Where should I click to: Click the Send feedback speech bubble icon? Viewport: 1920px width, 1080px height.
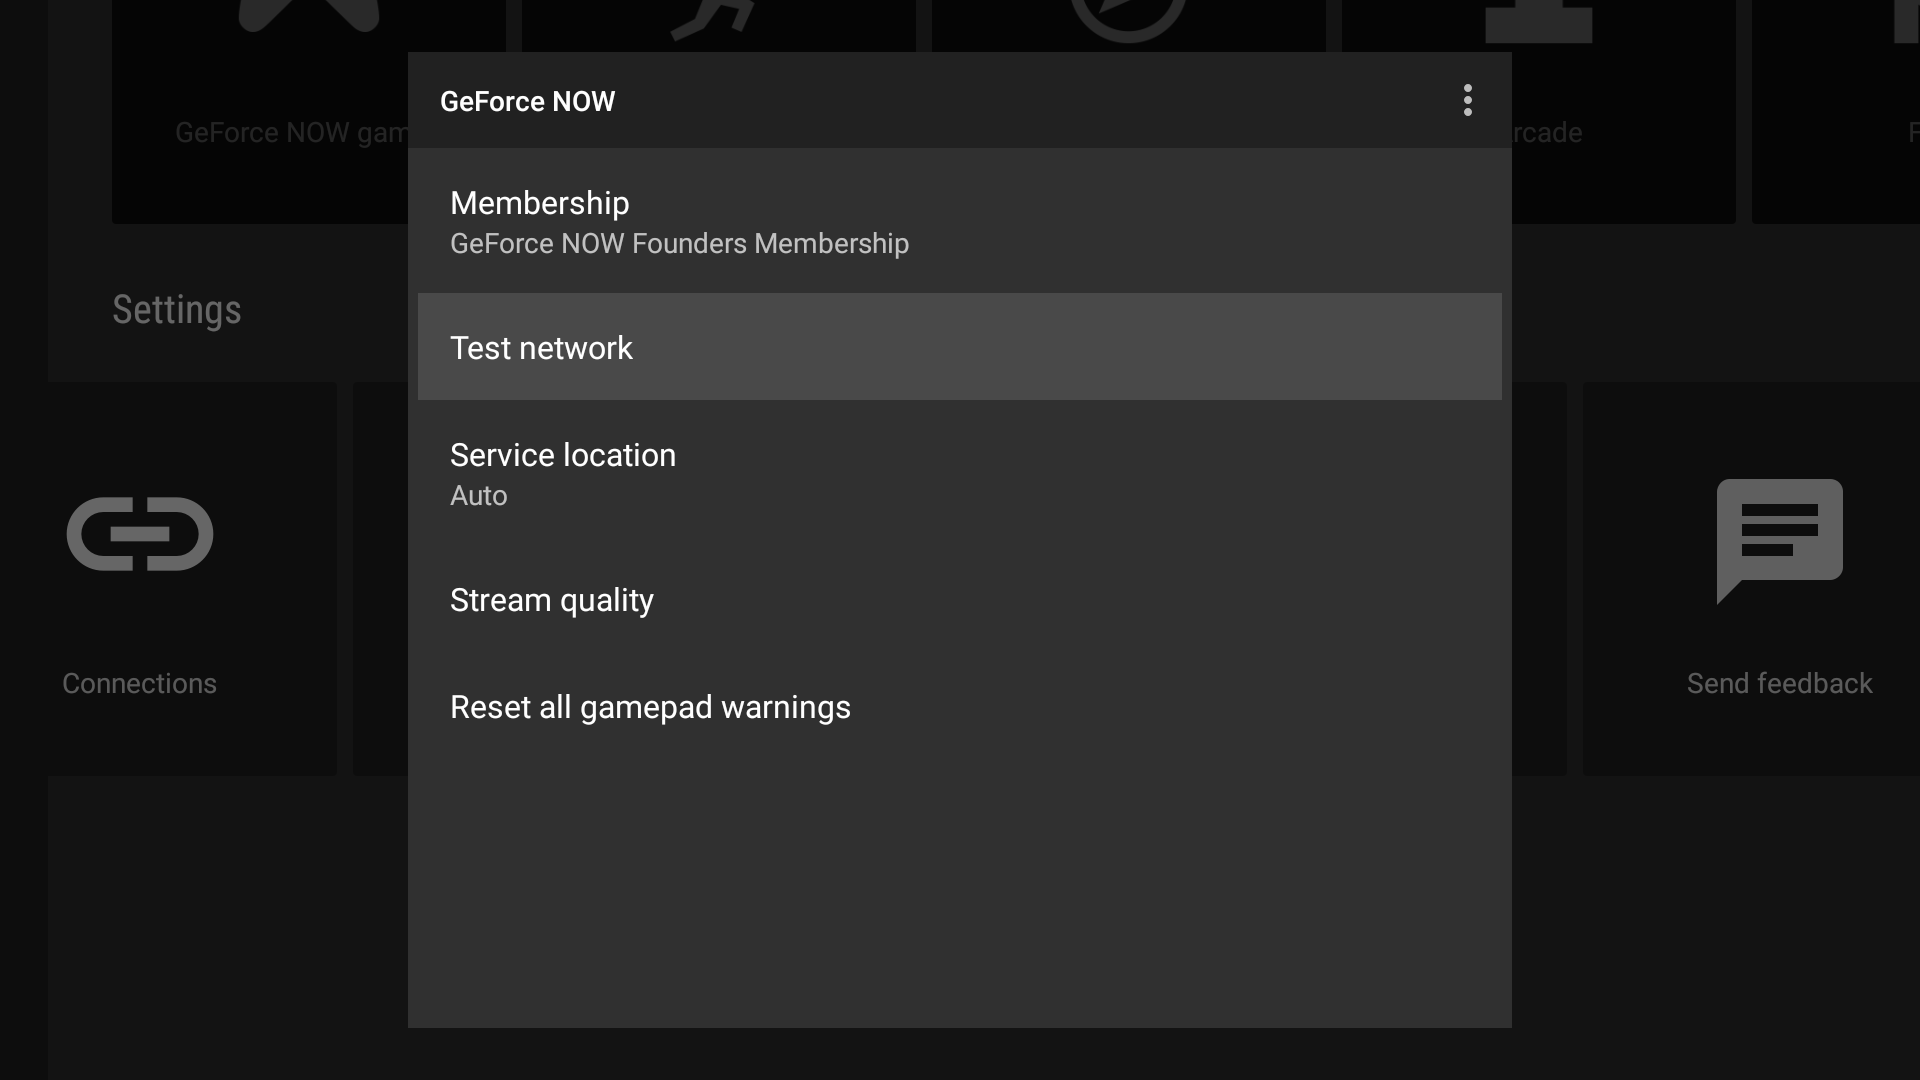tap(1779, 541)
